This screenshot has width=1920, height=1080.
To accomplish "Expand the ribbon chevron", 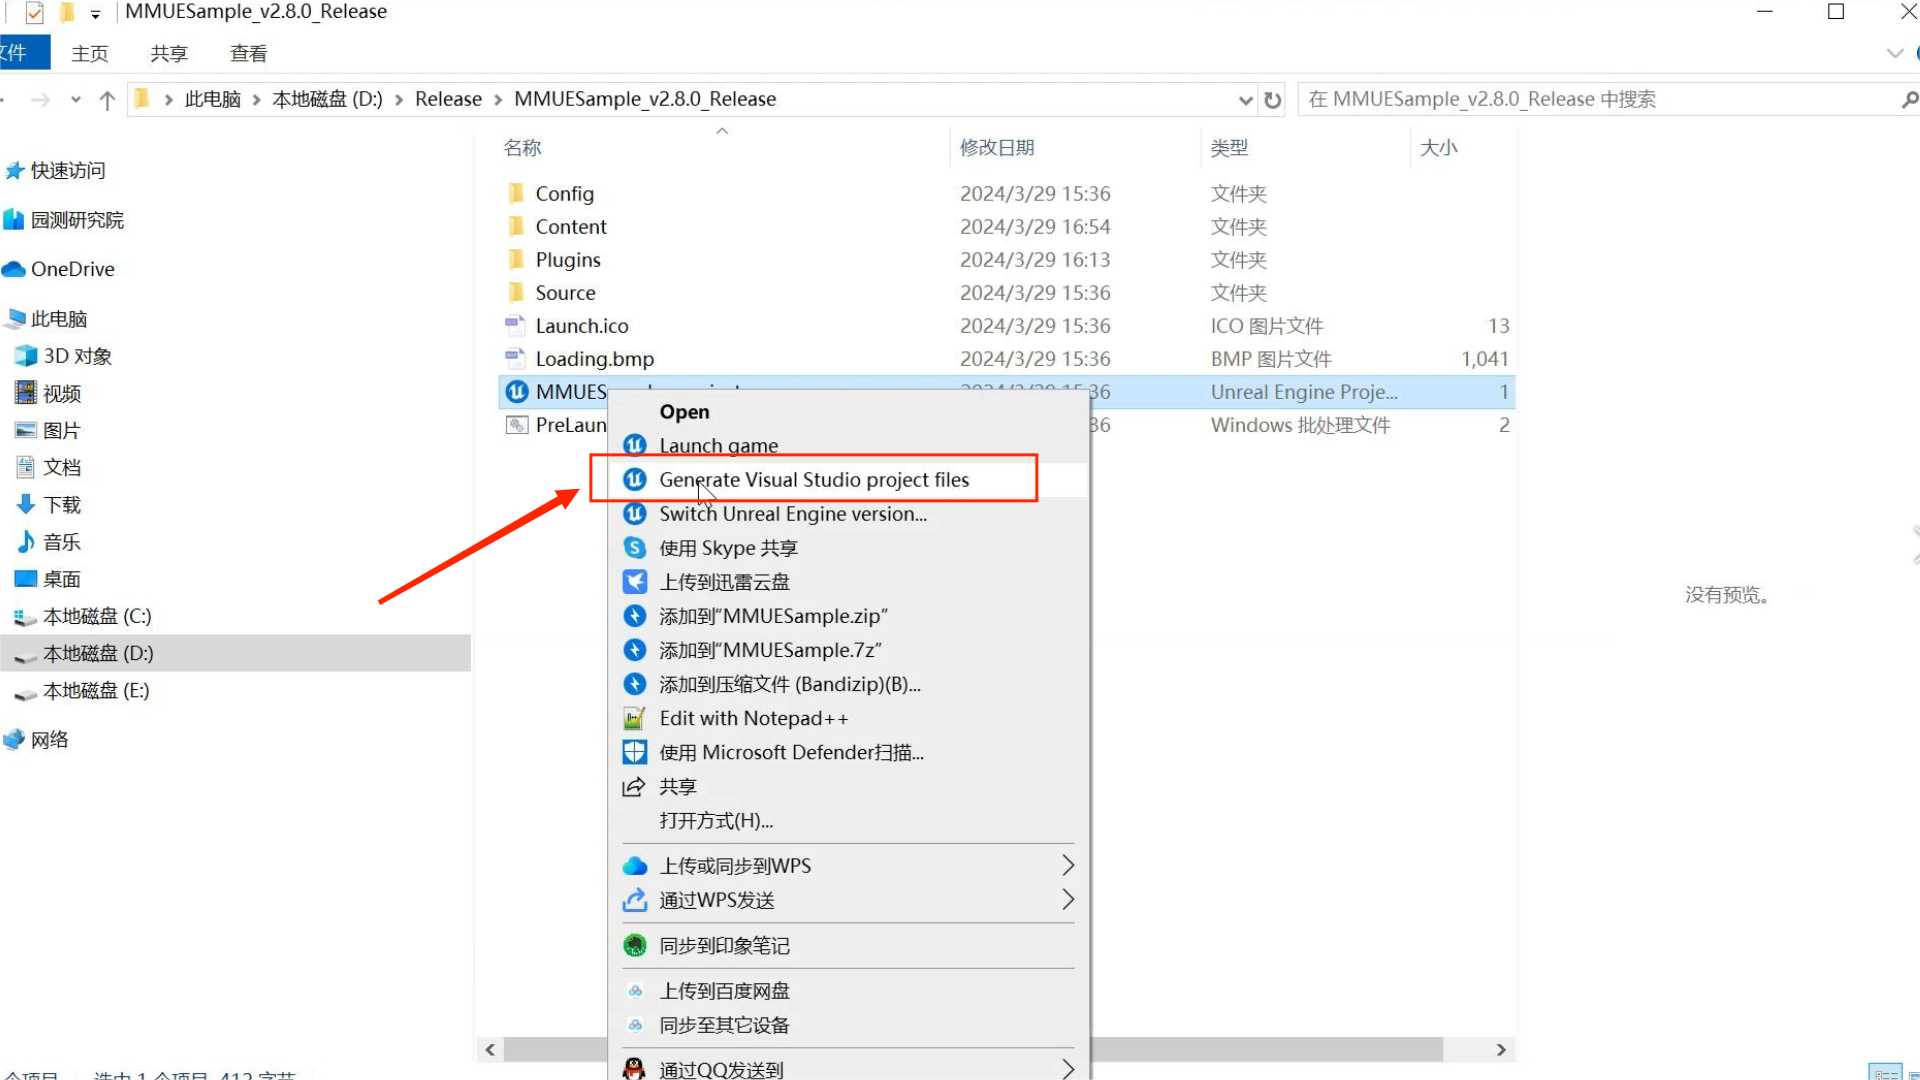I will [1895, 53].
